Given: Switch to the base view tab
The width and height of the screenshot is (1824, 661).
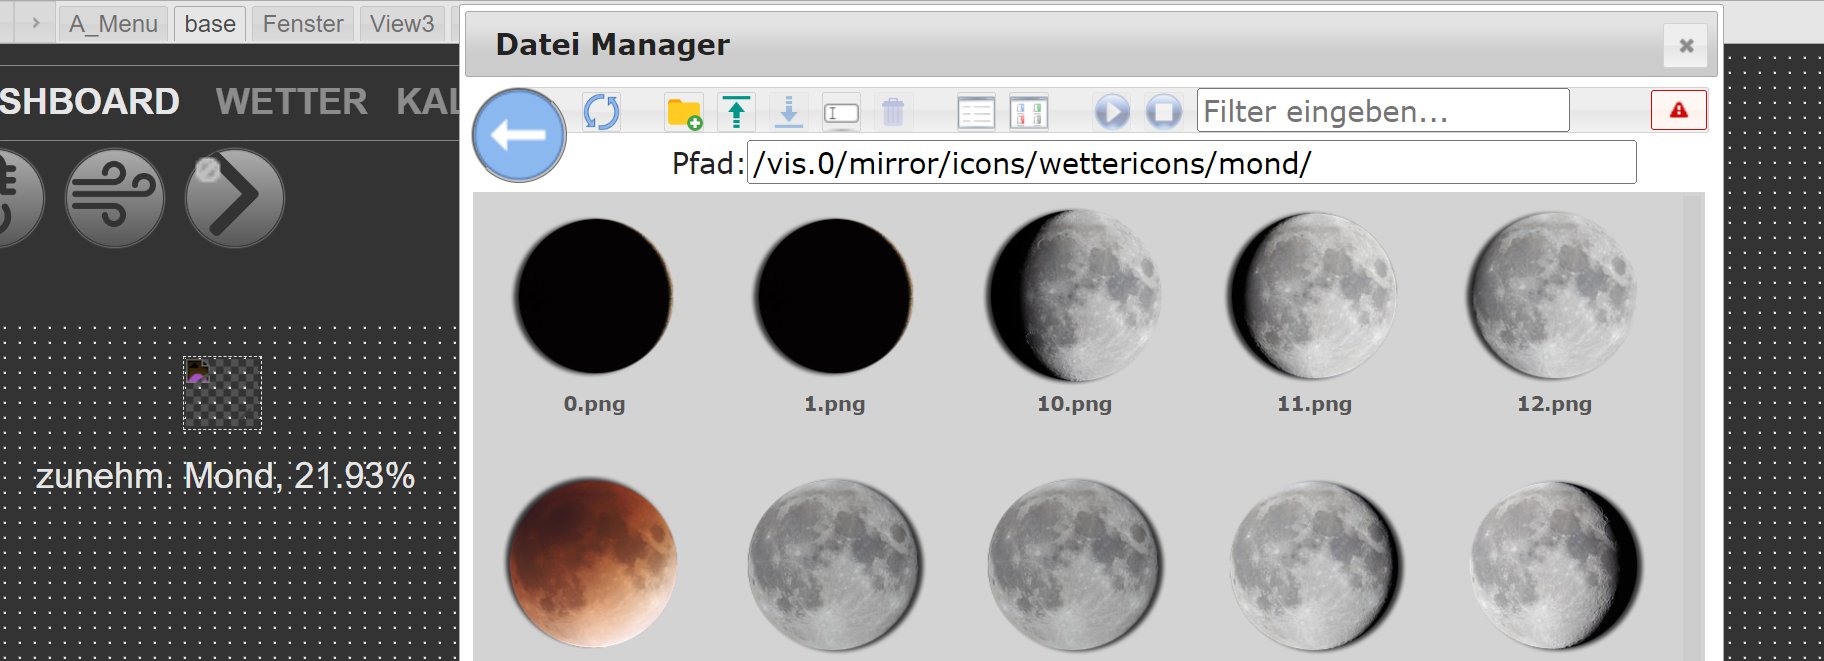Looking at the screenshot, I should click(210, 24).
